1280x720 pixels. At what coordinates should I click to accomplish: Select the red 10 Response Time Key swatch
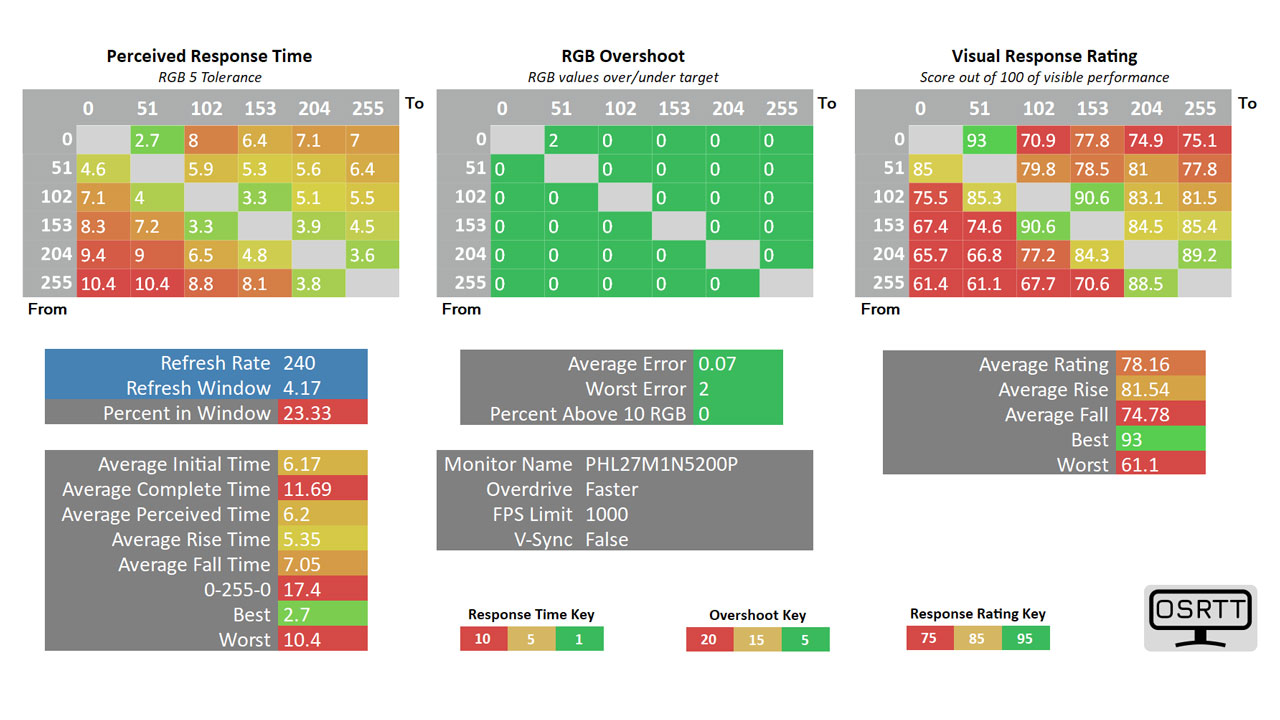pos(484,638)
